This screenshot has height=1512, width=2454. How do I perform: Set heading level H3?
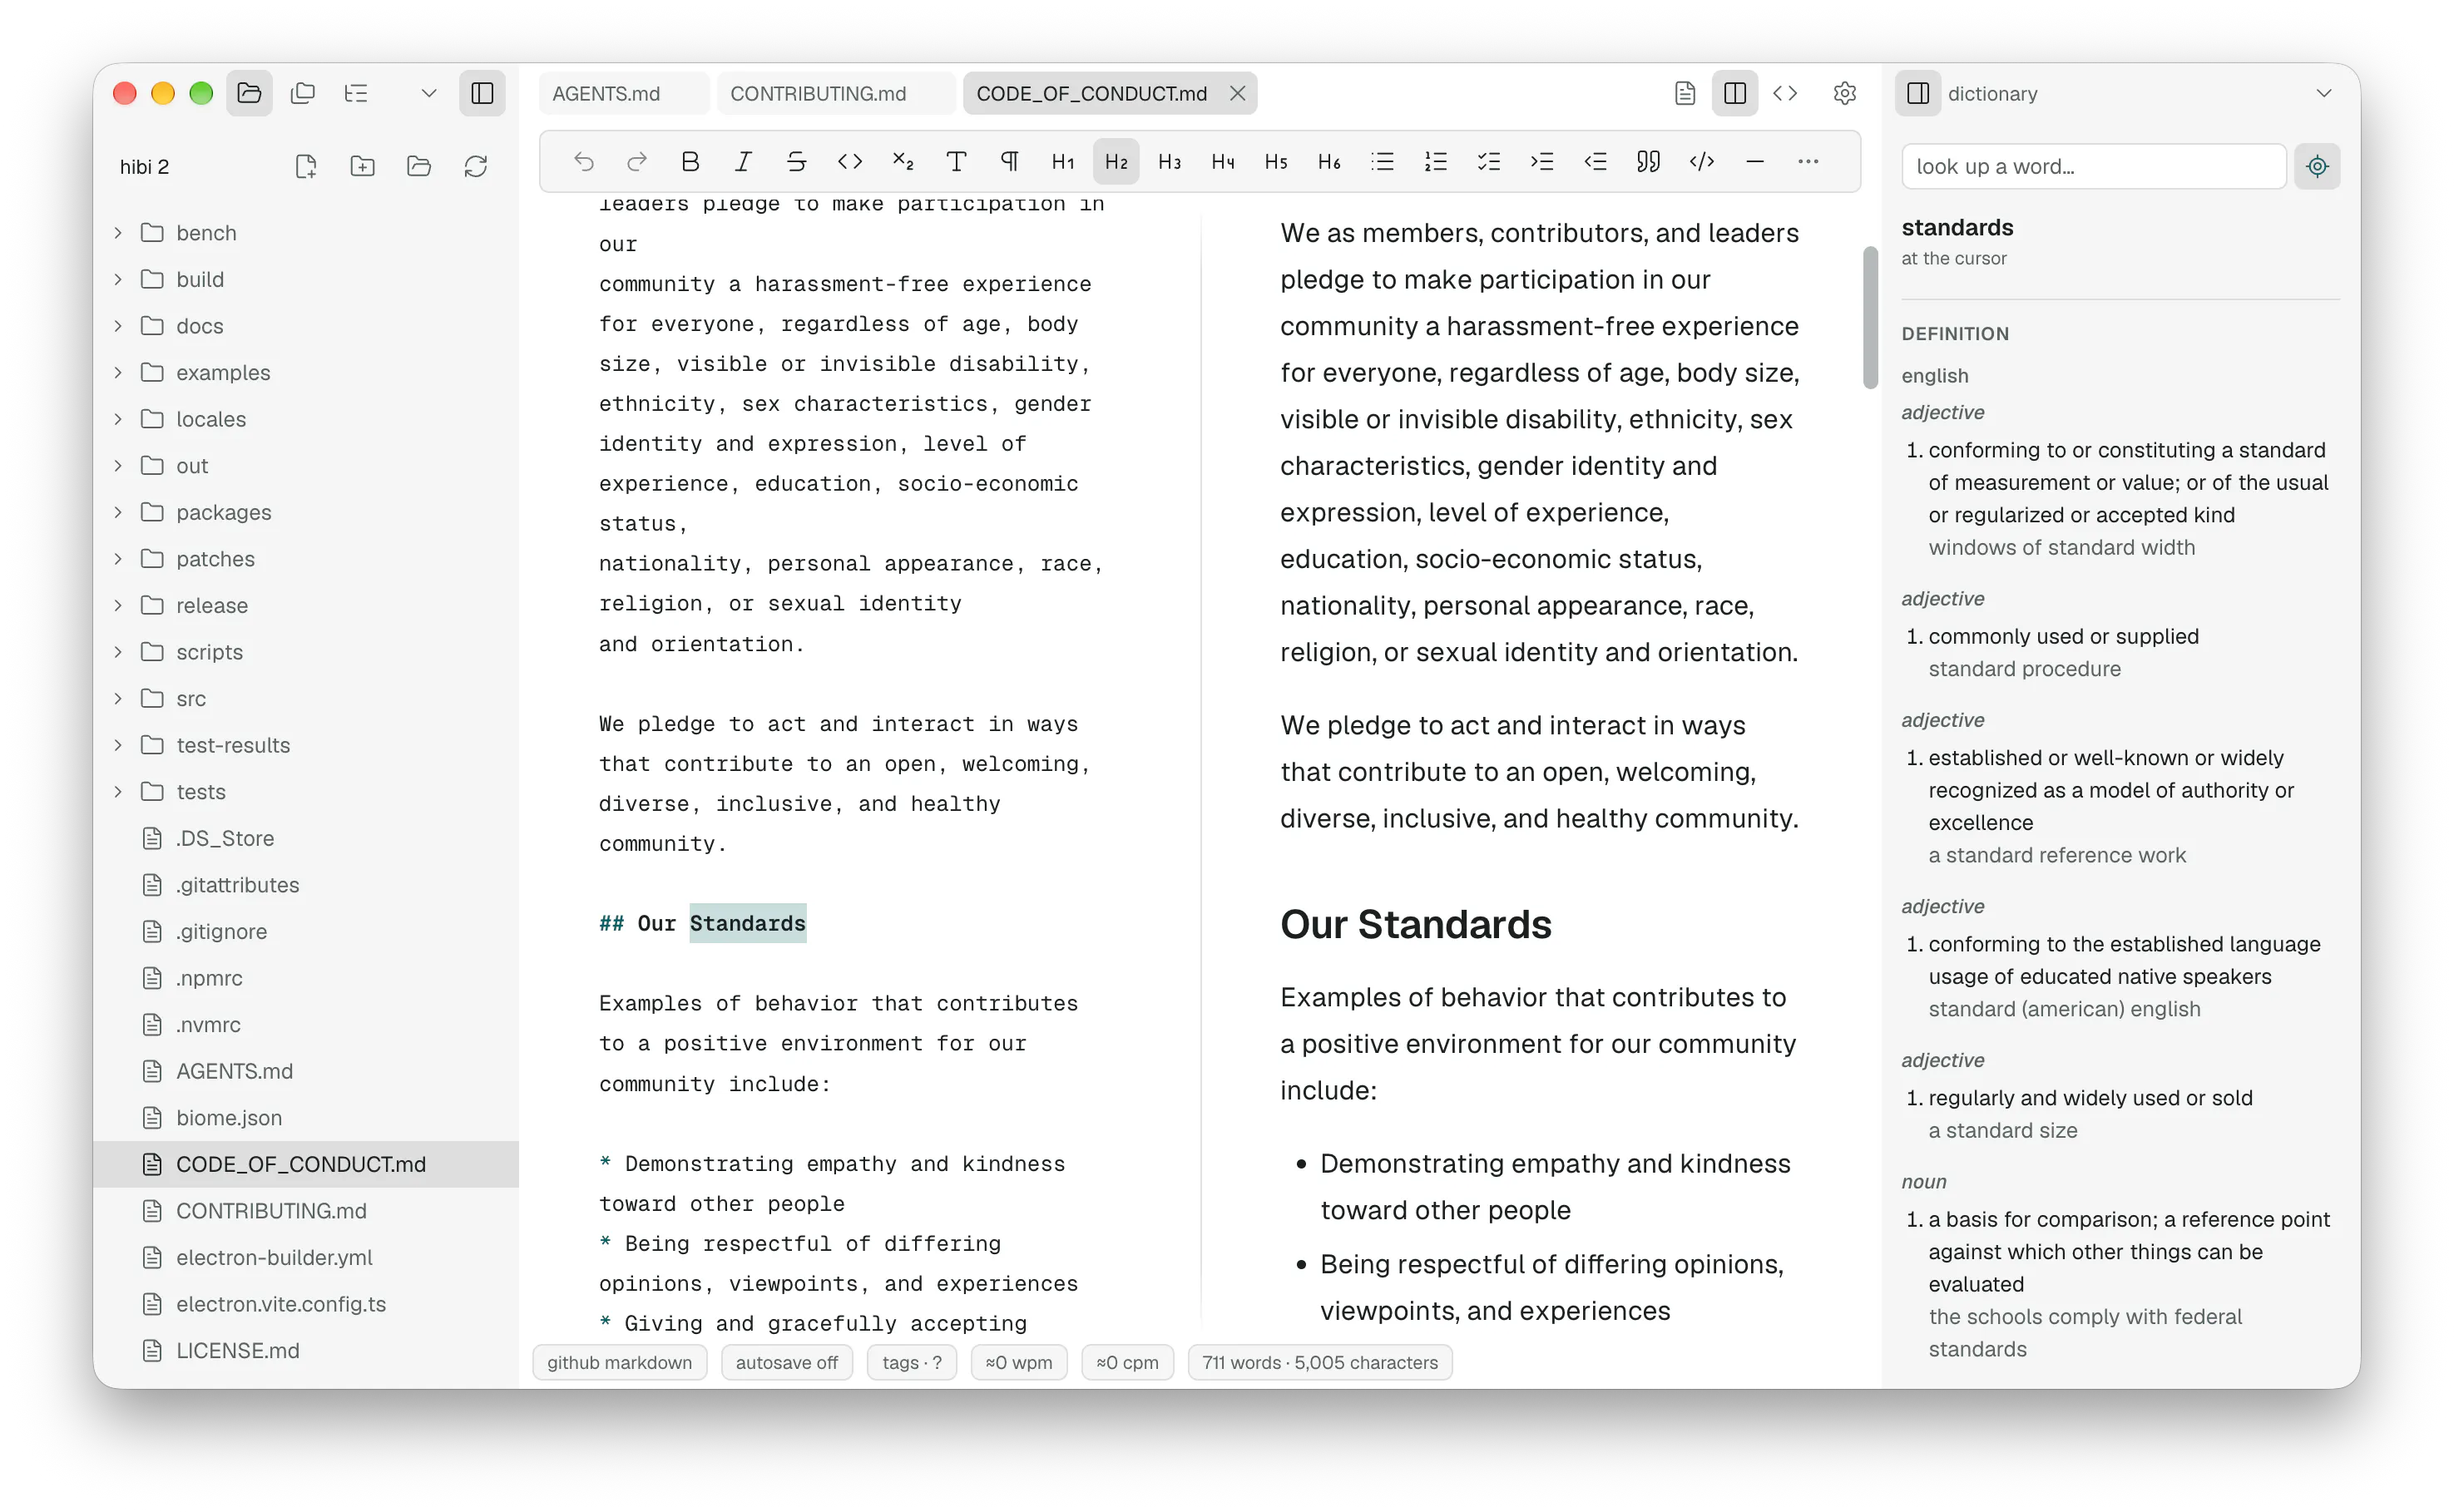1169,161
